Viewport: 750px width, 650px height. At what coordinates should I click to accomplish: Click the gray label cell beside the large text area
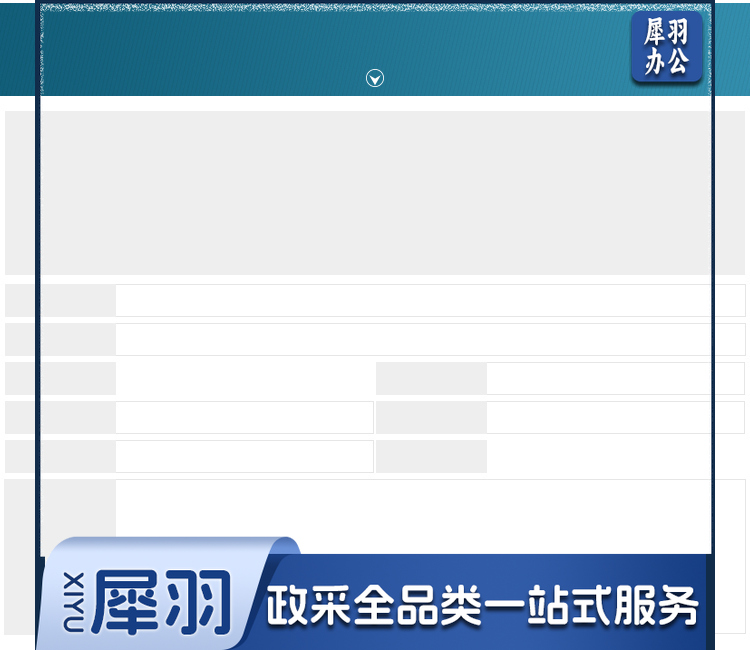[x=60, y=510]
